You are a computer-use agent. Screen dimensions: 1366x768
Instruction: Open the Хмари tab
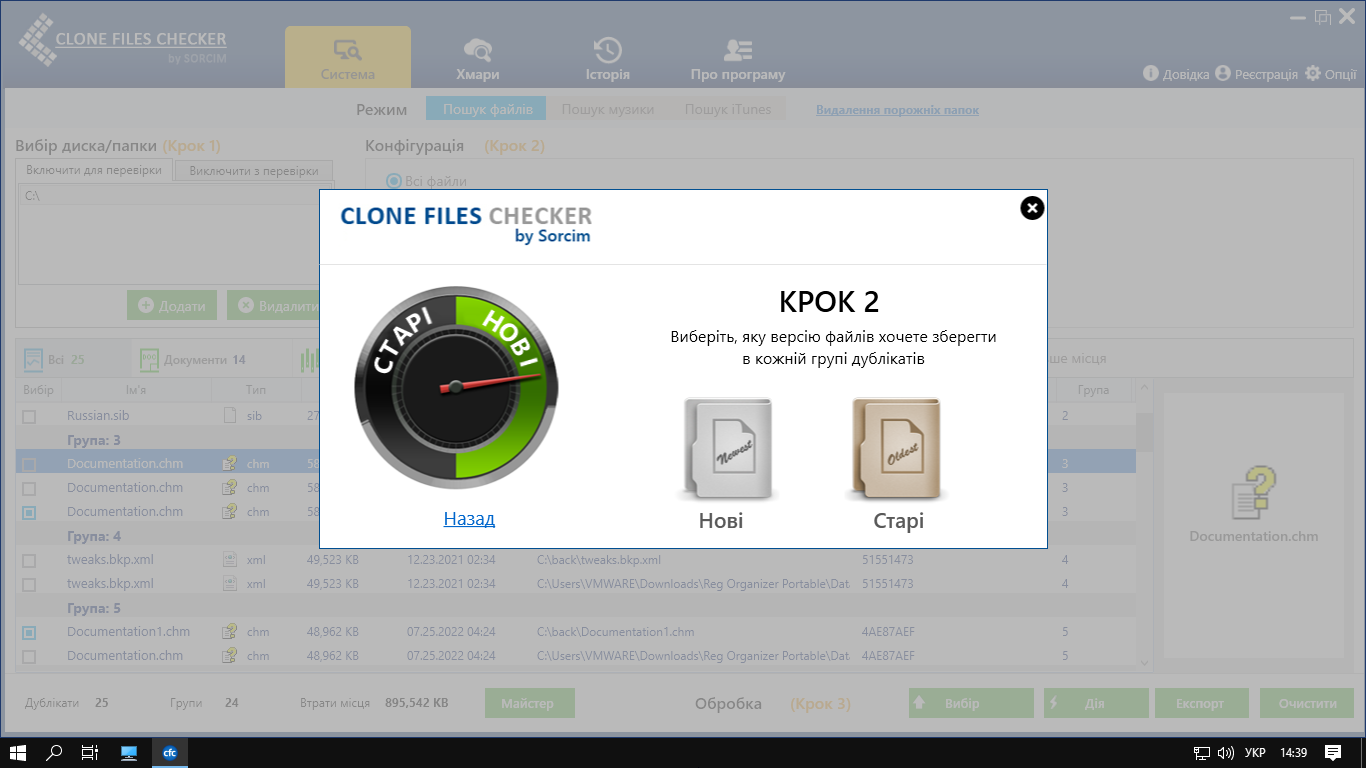coord(477,57)
